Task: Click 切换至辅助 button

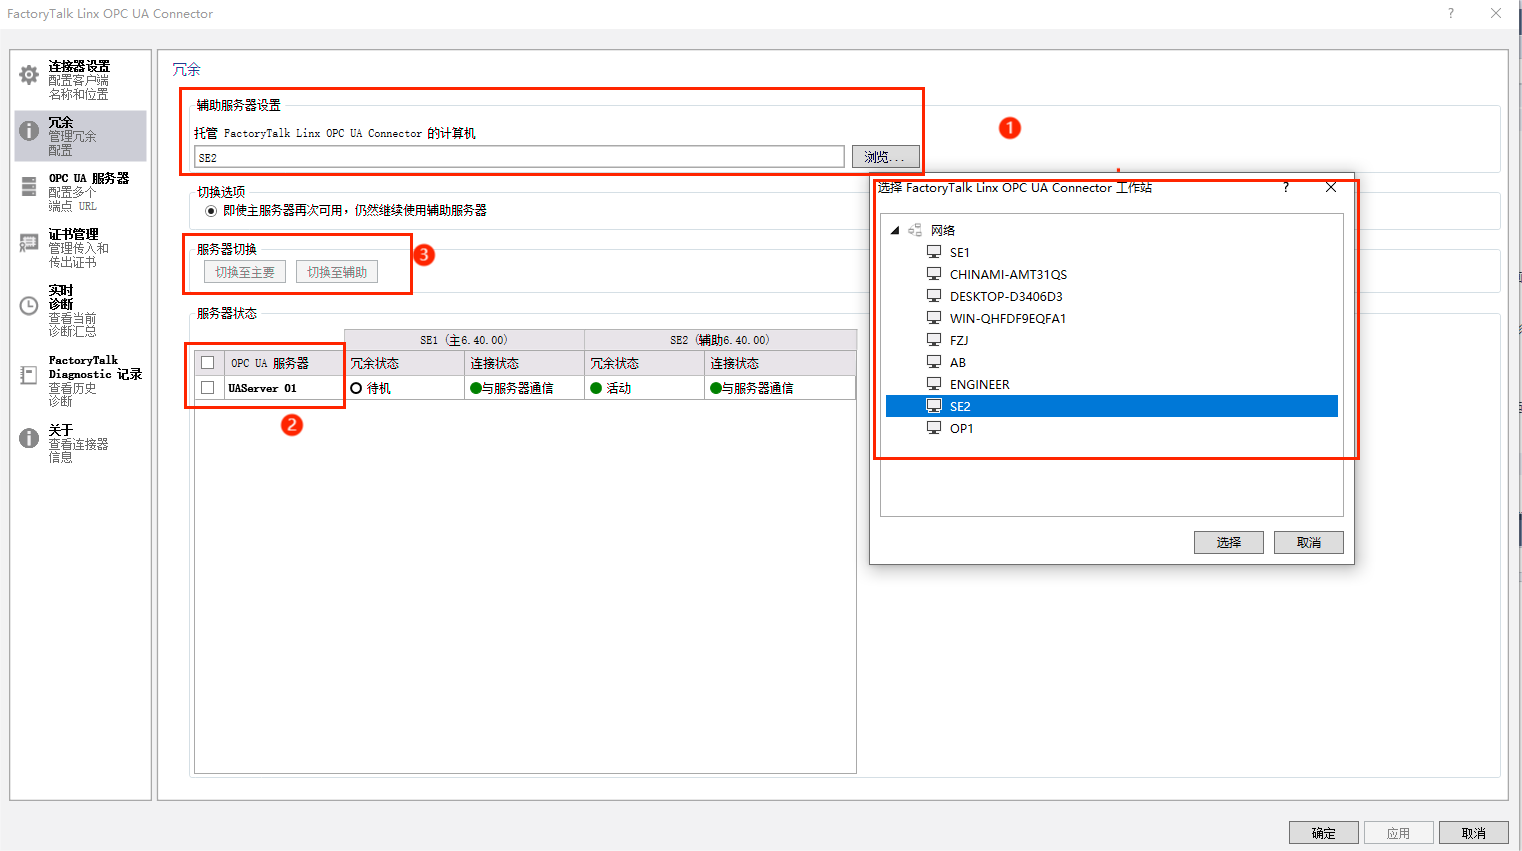Action: pyautogui.click(x=337, y=272)
